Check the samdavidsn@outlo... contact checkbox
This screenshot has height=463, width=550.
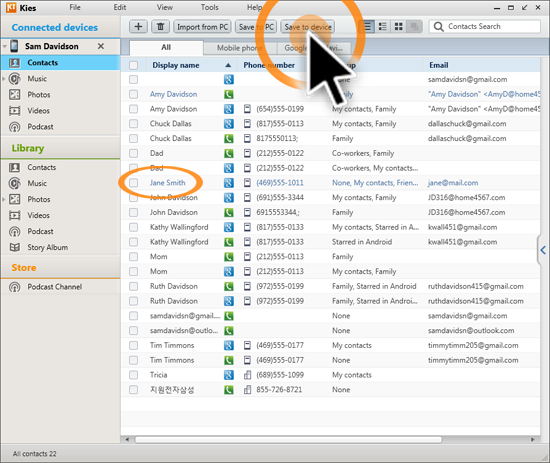pyautogui.click(x=133, y=331)
